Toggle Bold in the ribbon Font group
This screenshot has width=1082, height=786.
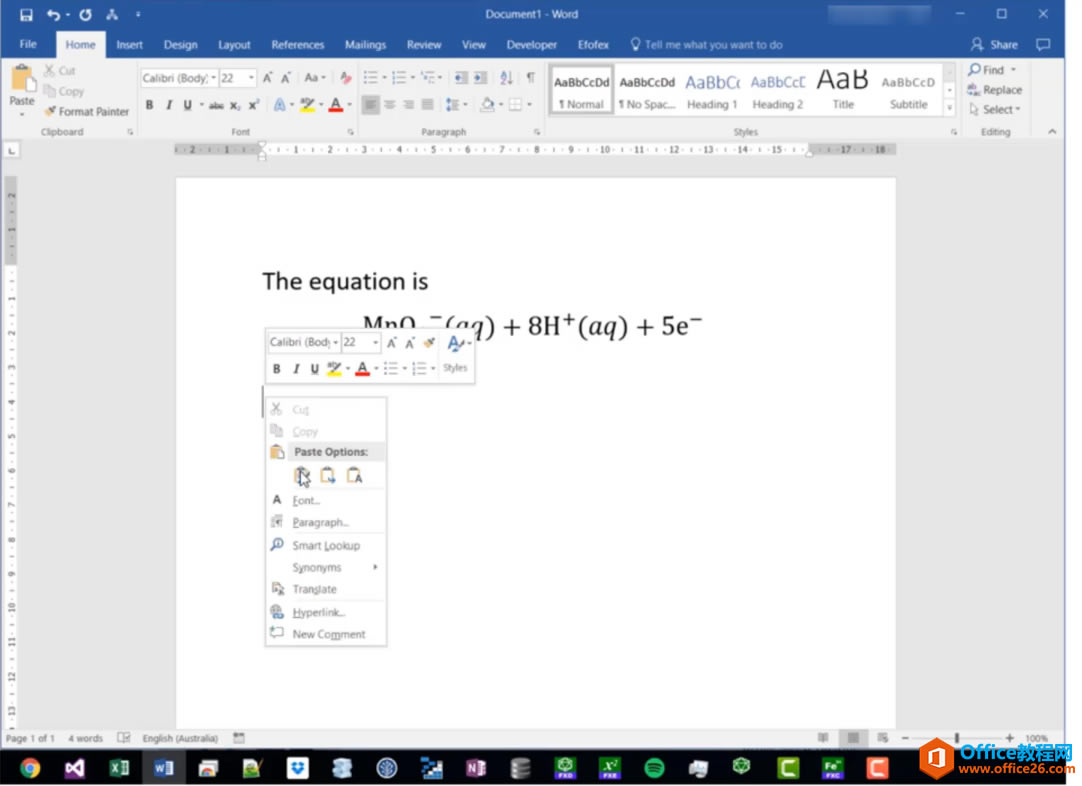point(149,106)
